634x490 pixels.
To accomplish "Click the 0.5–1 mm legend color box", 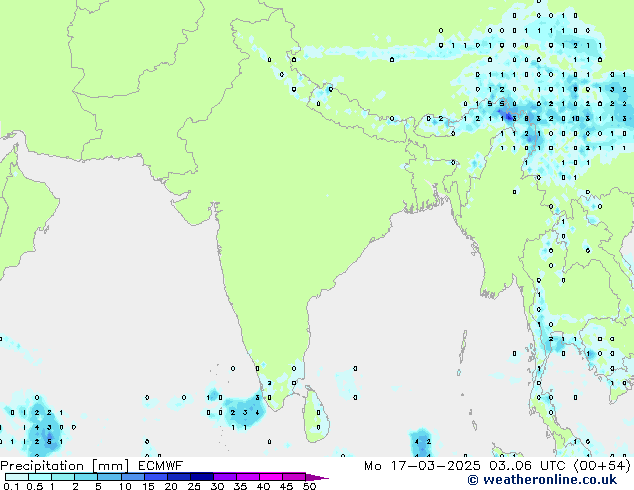I will click(40, 477).
